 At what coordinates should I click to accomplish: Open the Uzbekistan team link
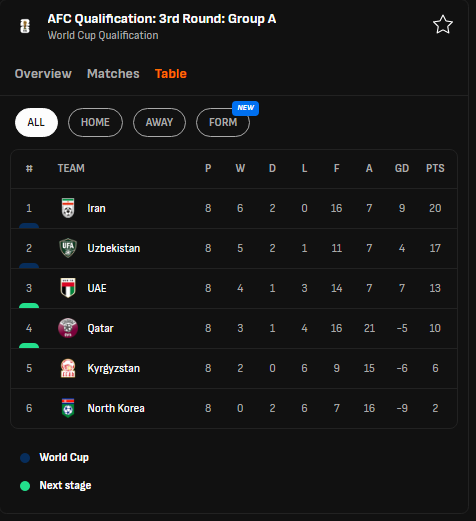click(x=114, y=248)
